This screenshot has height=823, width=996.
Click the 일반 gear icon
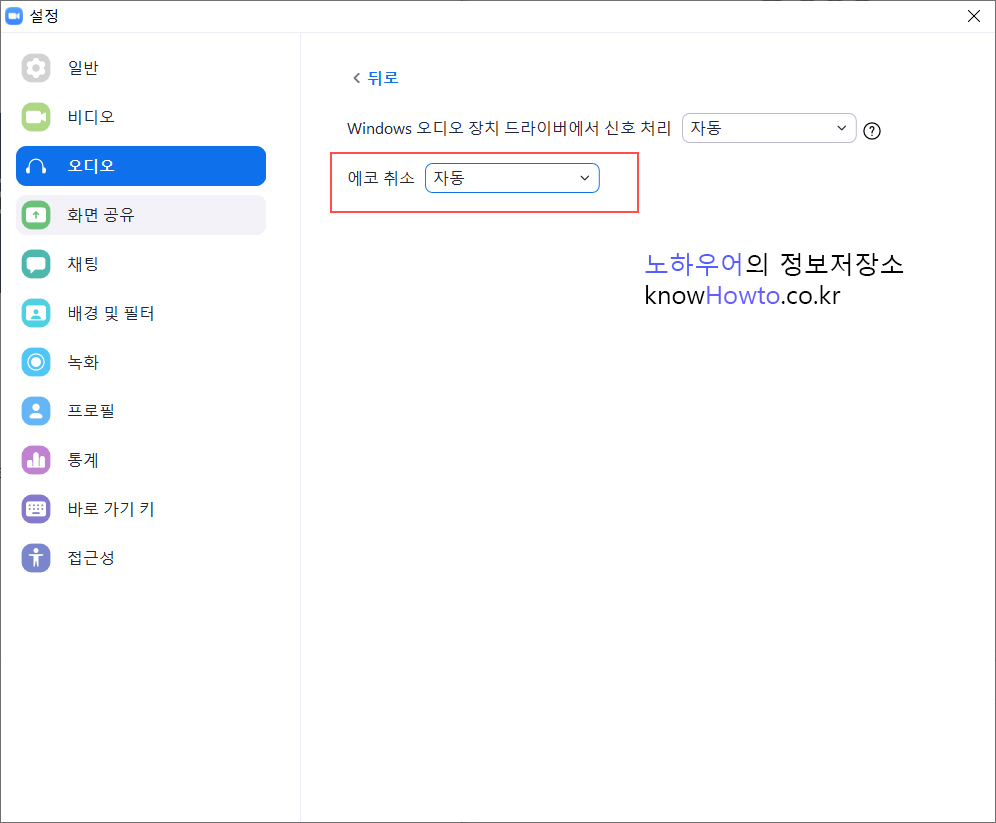pos(36,68)
